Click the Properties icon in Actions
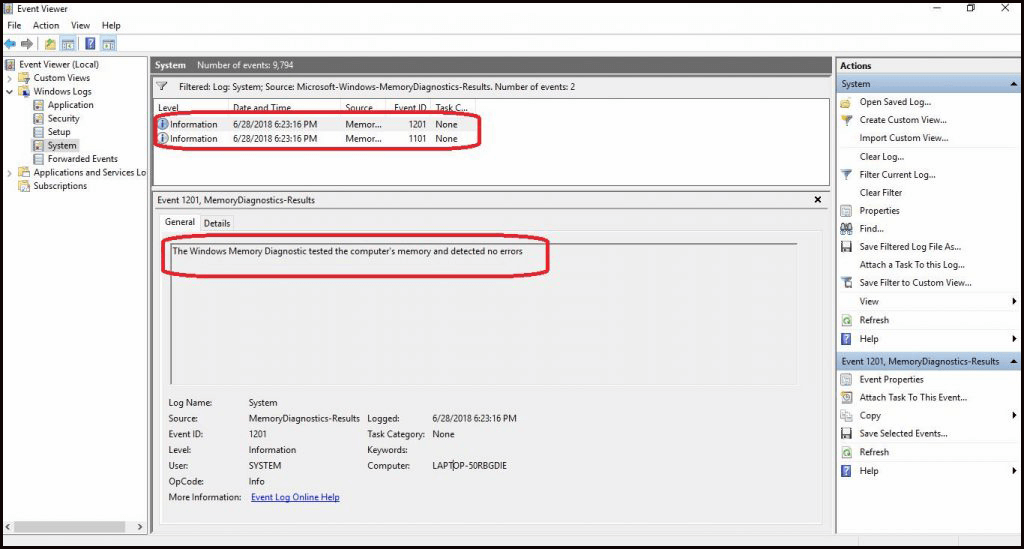 coord(846,211)
